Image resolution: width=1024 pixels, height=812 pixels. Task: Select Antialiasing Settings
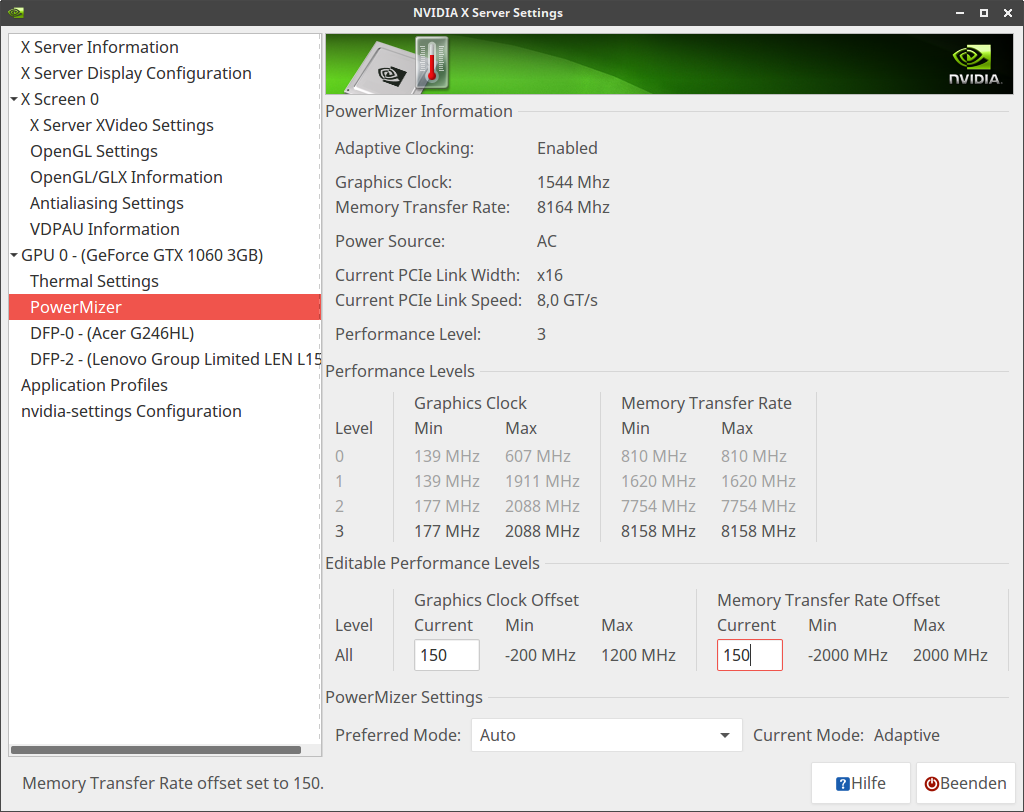tap(106, 204)
